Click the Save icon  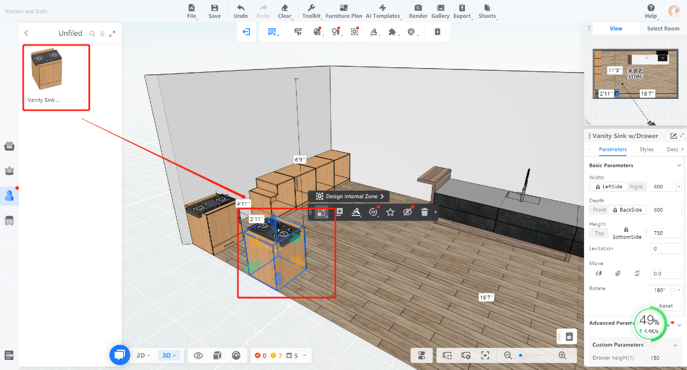click(214, 8)
